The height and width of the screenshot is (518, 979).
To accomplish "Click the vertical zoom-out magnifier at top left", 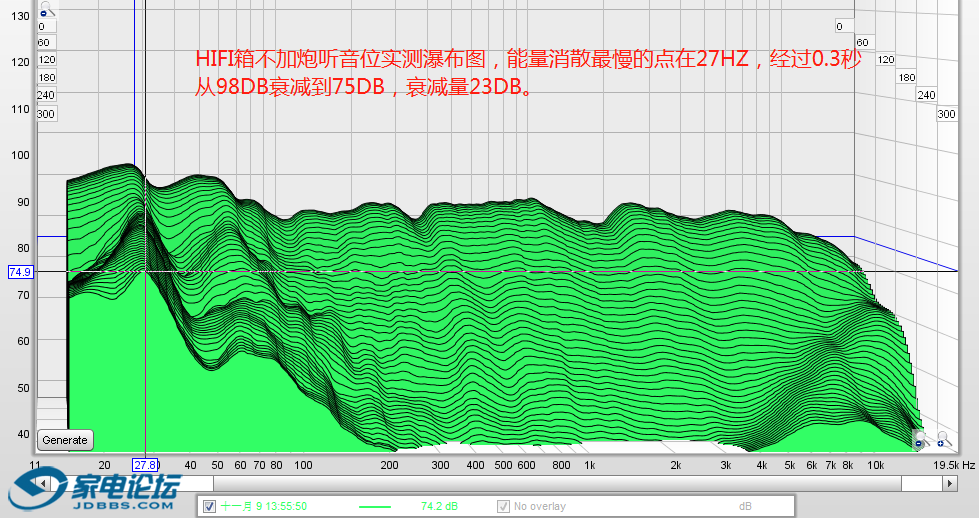I will pos(44,10).
